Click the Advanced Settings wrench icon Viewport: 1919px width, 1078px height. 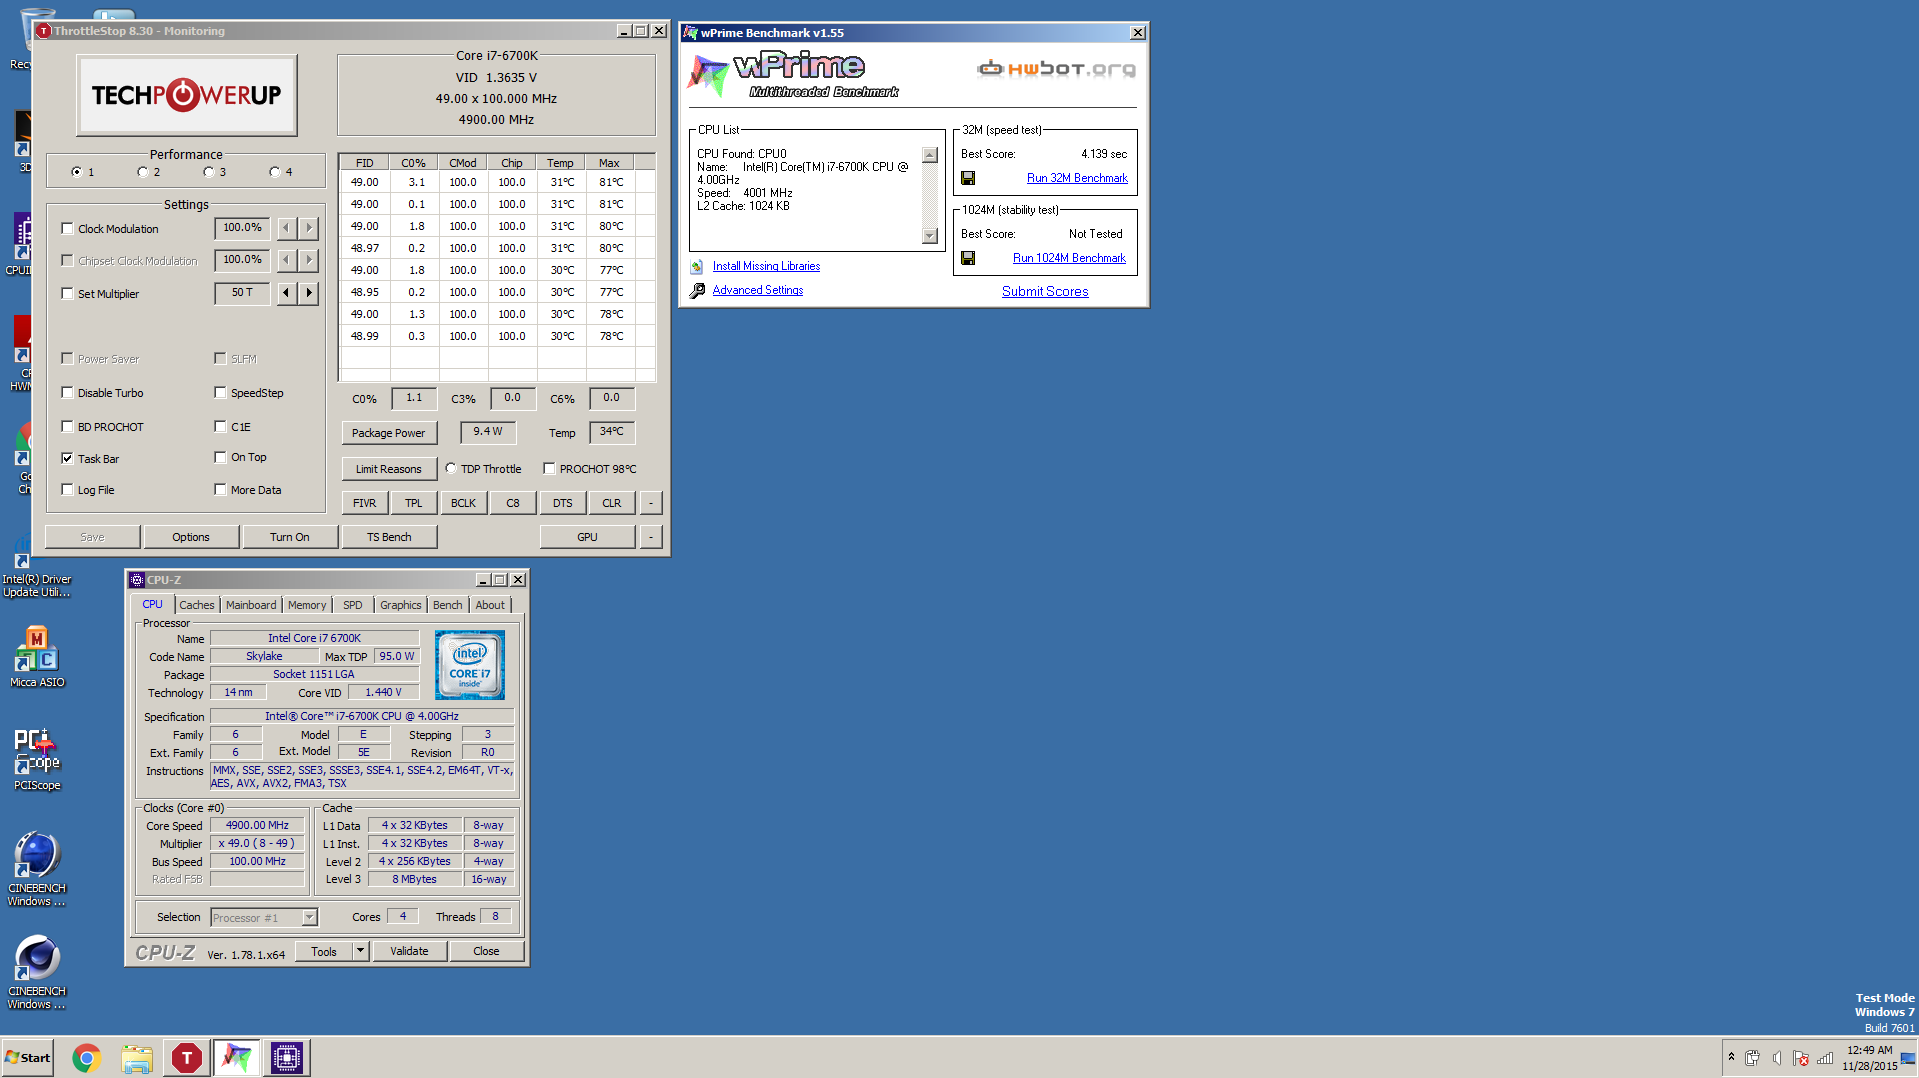(x=697, y=291)
